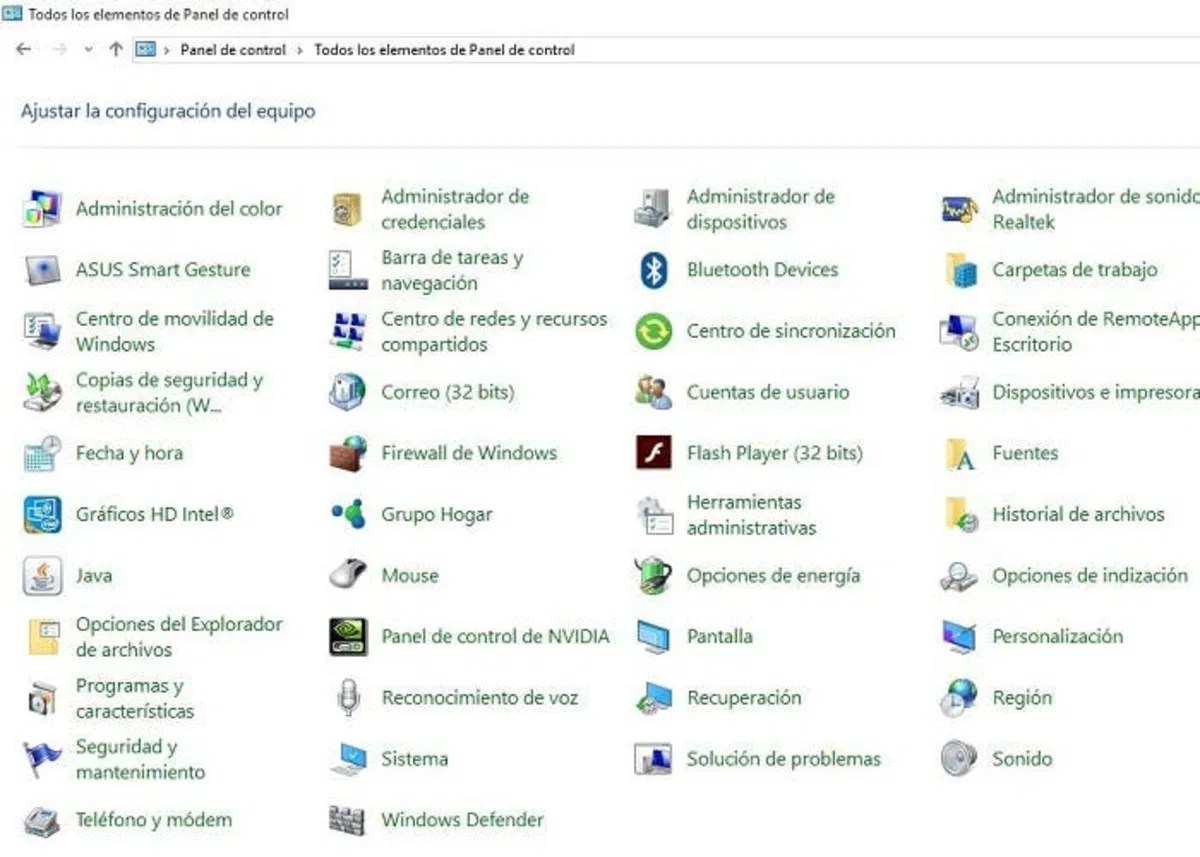This screenshot has width=1200, height=857.
Task: Click the Fuentes folder icon
Action: (960, 454)
